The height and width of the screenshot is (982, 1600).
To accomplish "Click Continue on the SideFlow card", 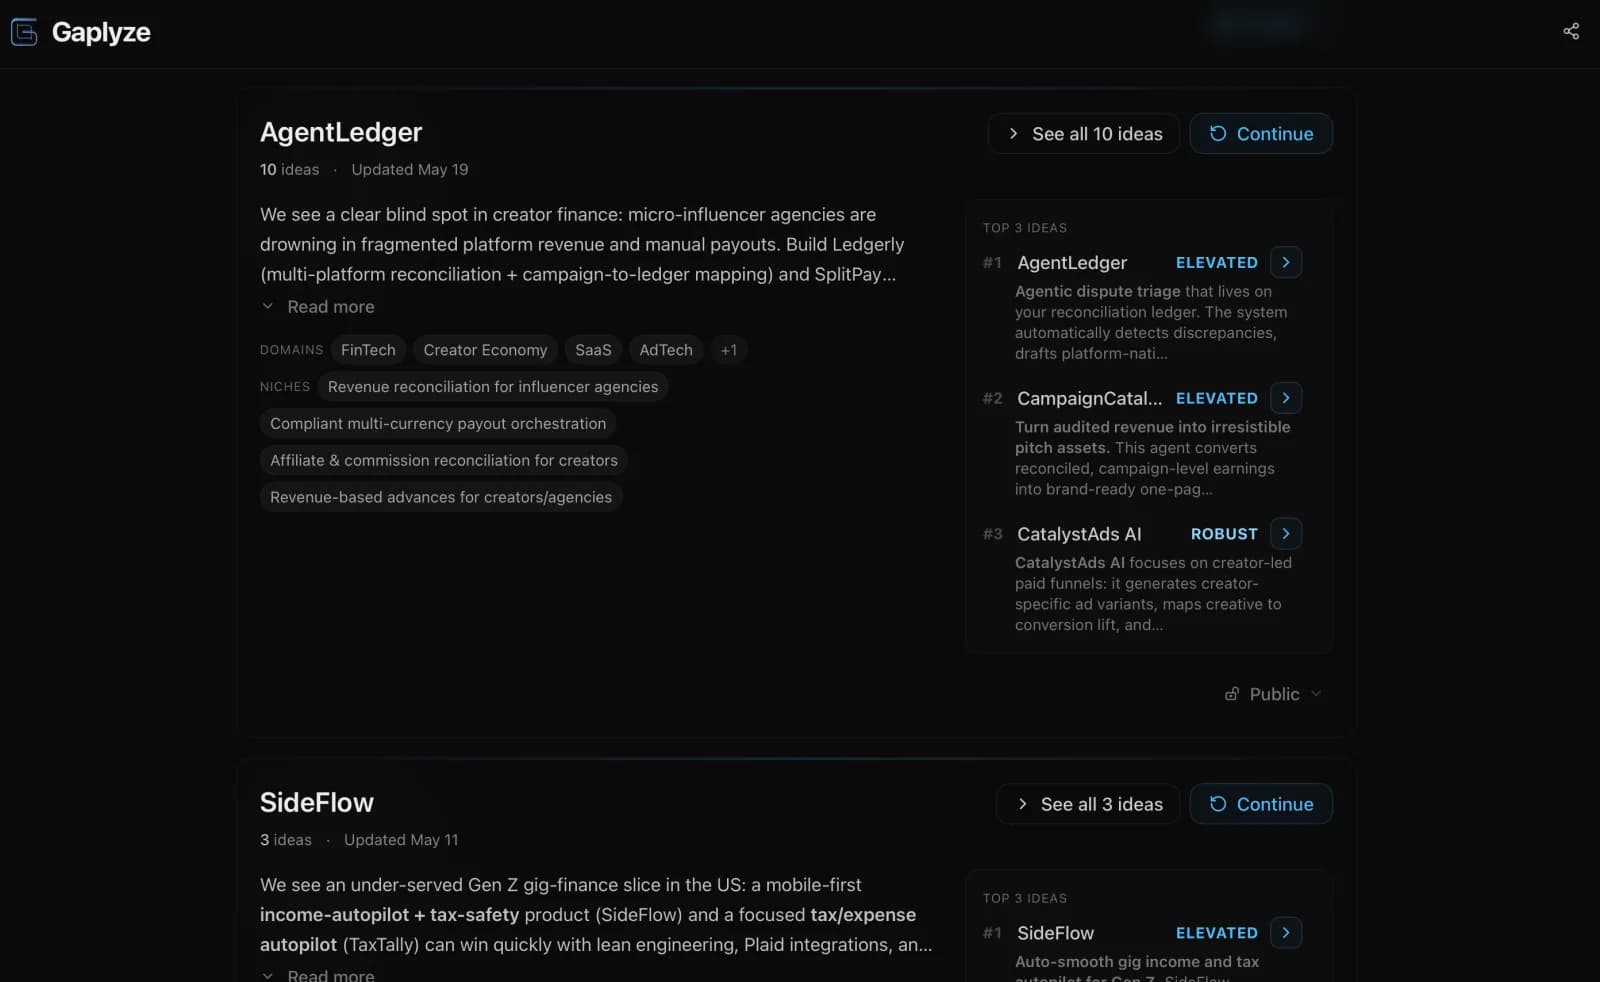I will click(x=1261, y=804).
